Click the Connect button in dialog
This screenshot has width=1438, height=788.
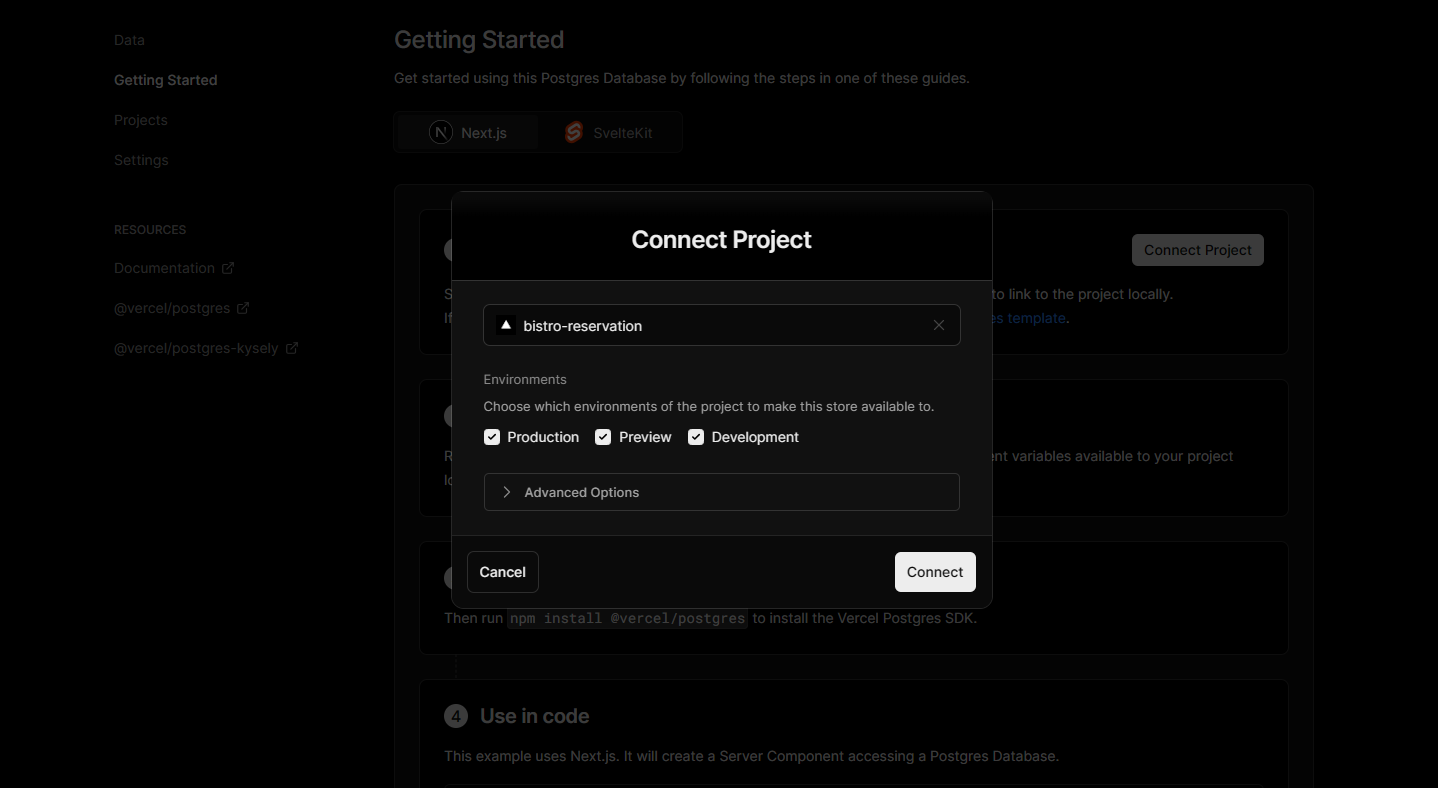[935, 572]
